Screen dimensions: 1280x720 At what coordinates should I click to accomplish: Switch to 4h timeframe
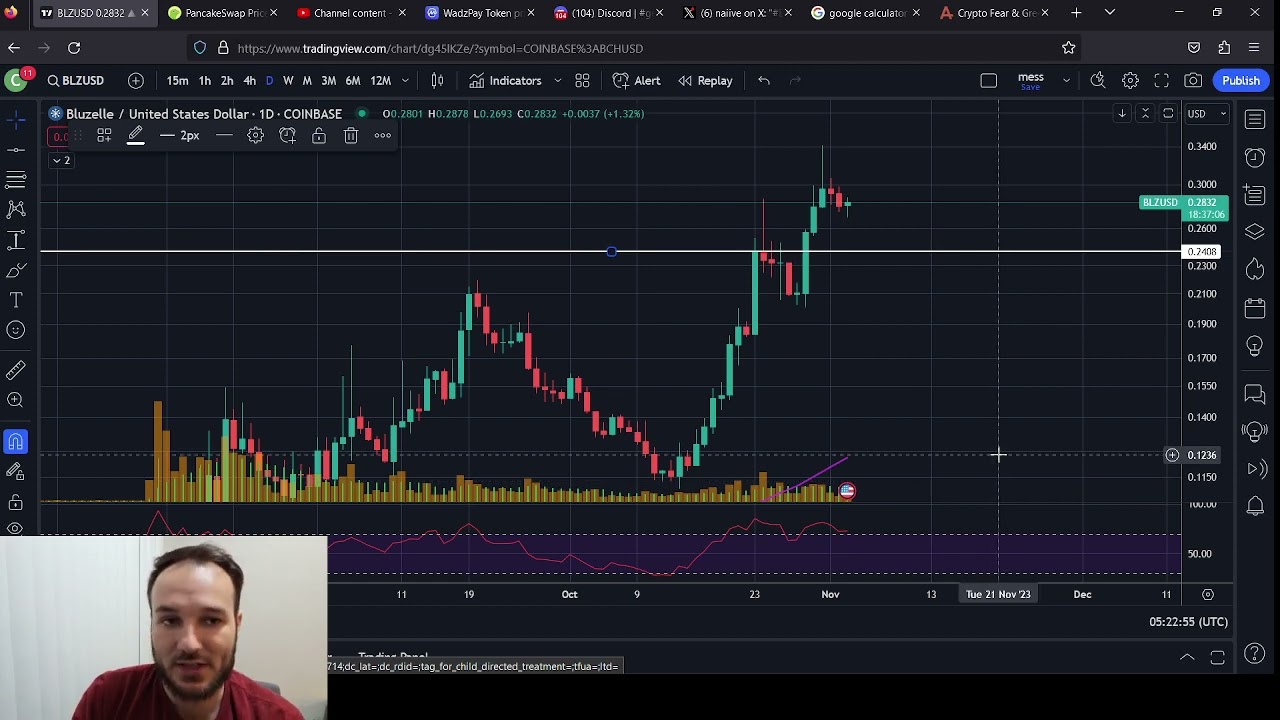click(x=250, y=80)
